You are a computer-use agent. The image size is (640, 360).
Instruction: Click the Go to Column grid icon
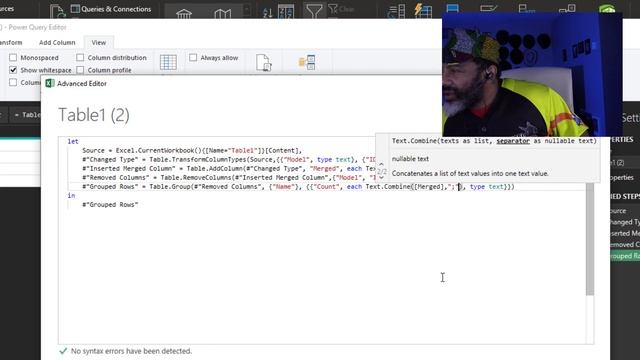168,62
